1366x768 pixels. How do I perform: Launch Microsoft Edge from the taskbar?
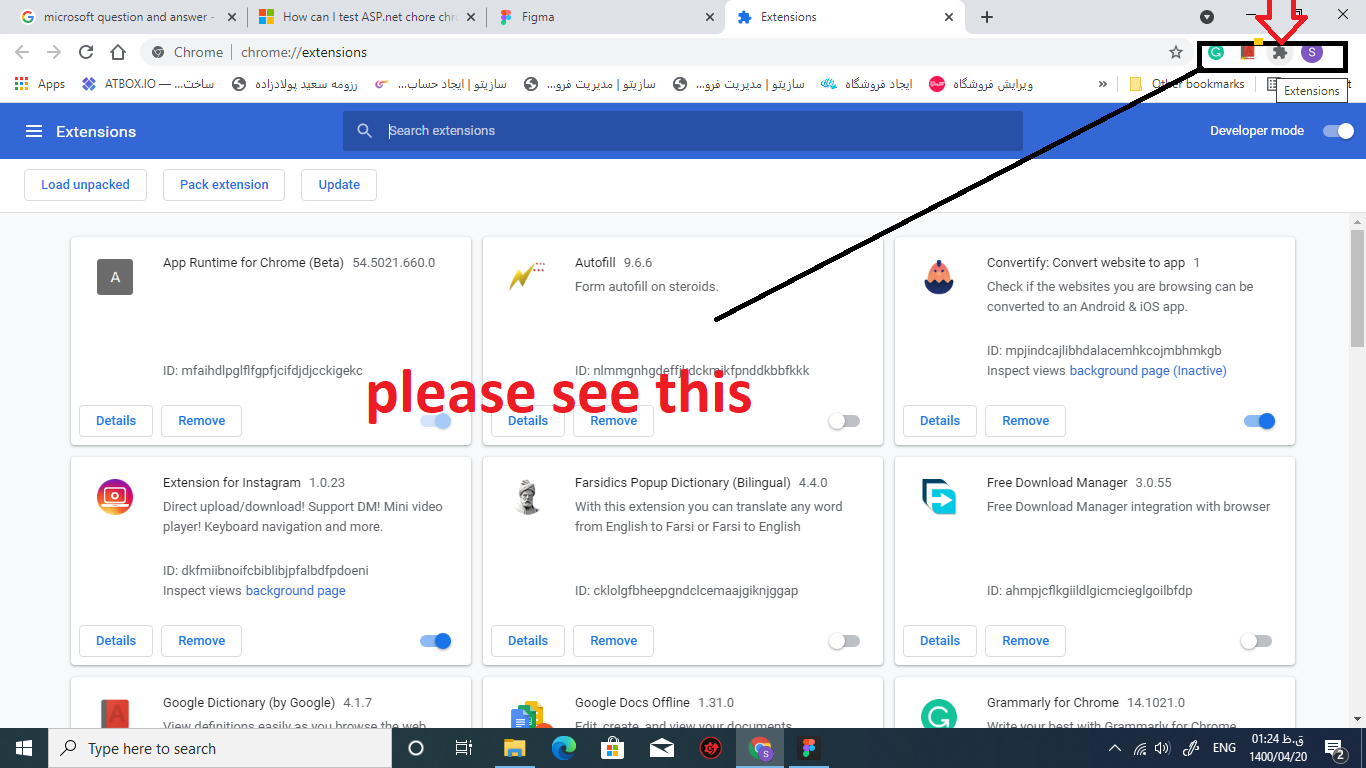click(x=564, y=748)
